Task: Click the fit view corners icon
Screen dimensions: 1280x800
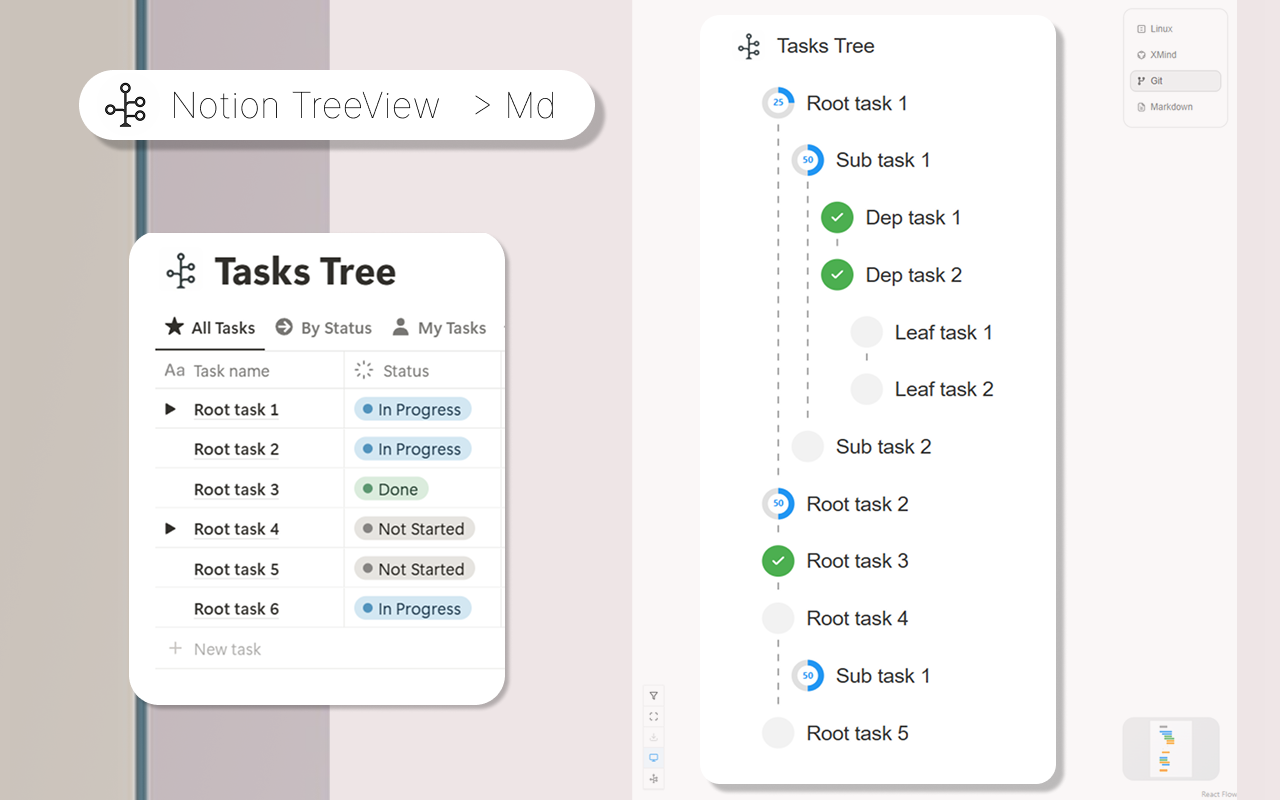Action: tap(653, 717)
